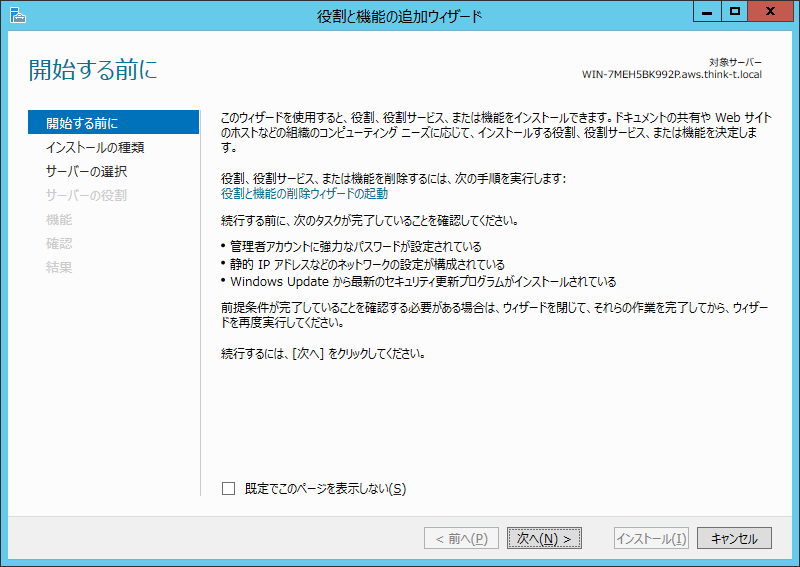Select the 結果 step in sidebar

click(x=59, y=267)
